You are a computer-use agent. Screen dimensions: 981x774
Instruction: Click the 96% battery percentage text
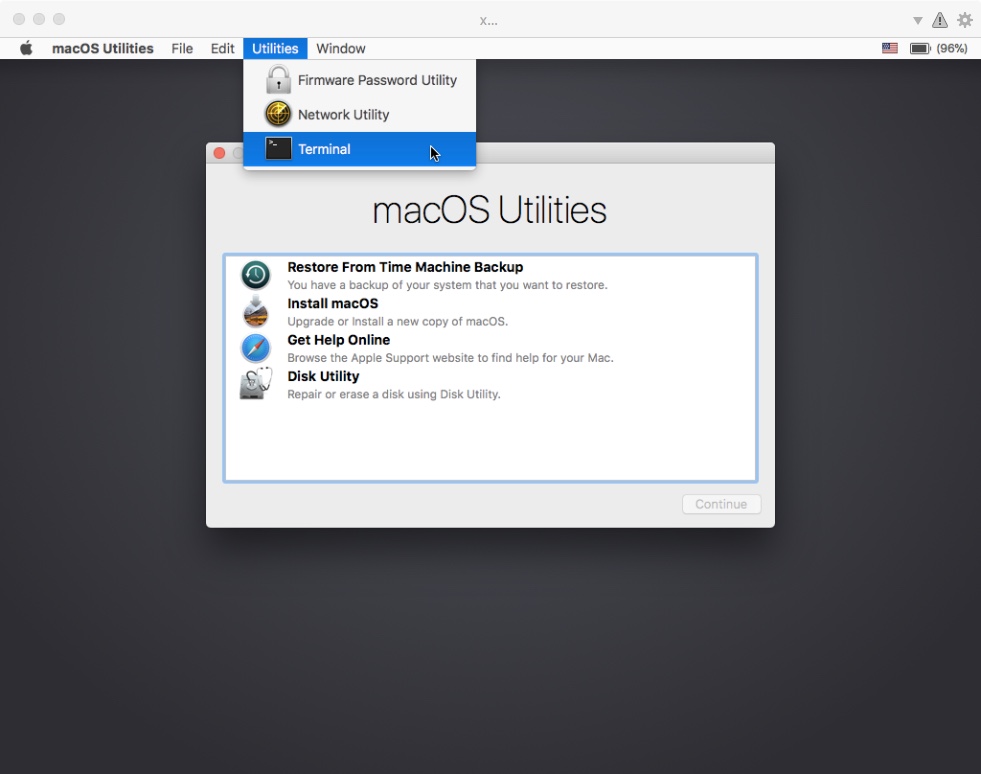[x=952, y=48]
